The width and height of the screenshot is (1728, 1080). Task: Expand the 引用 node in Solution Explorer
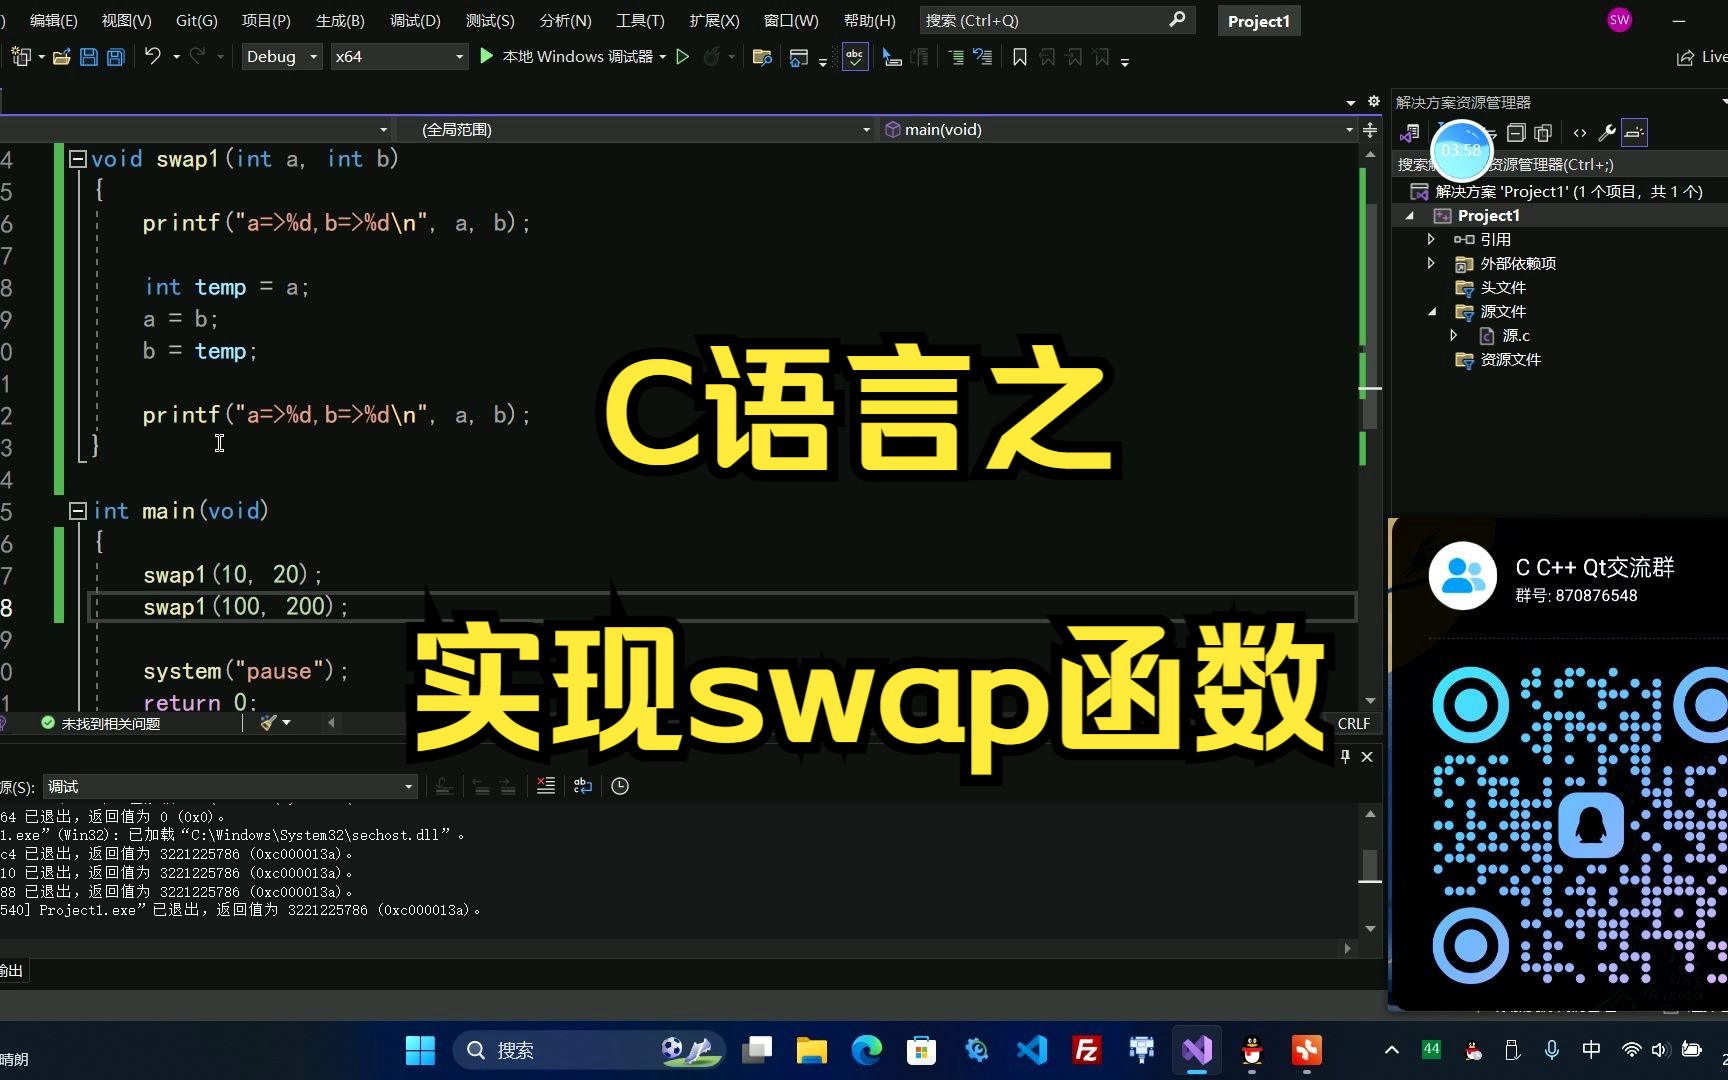click(1431, 239)
